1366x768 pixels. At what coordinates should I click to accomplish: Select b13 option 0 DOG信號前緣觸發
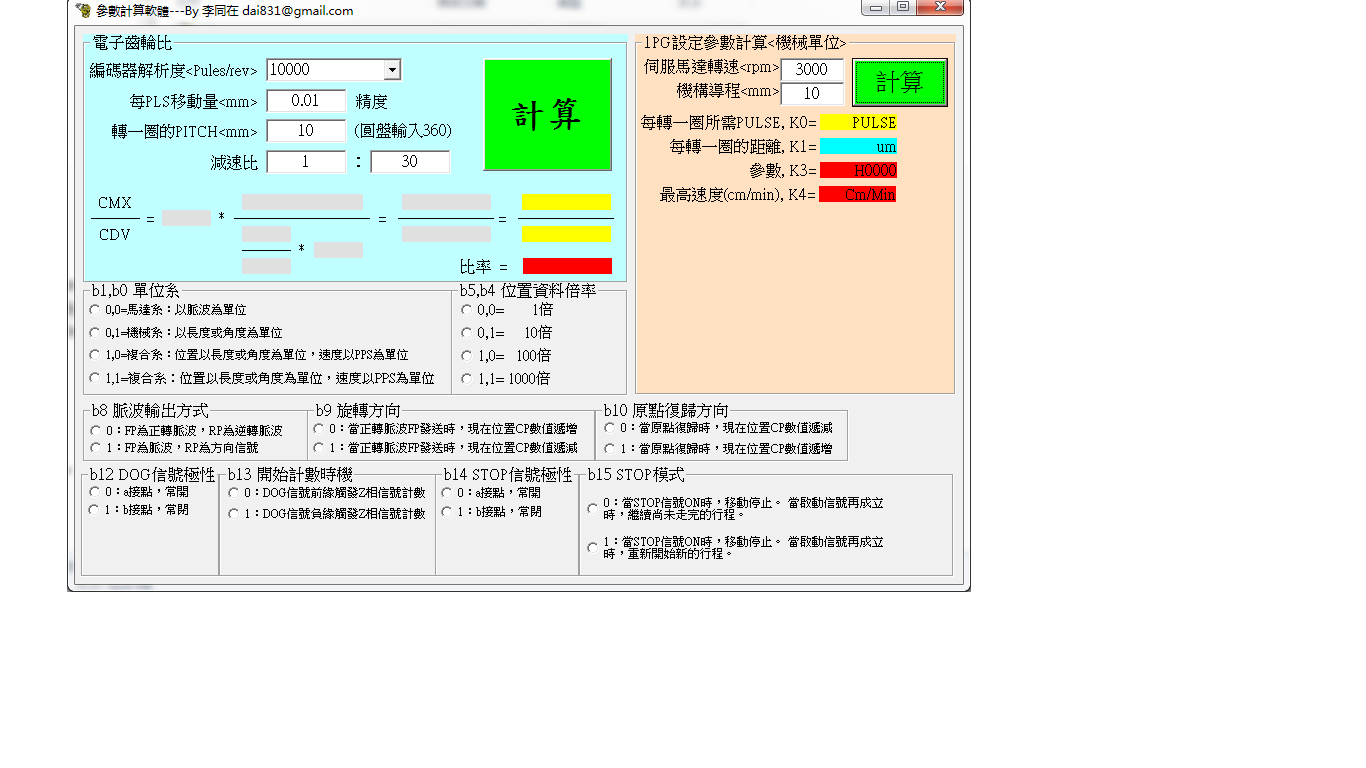[234, 493]
